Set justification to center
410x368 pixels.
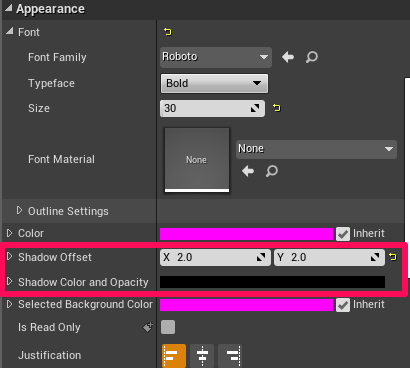click(202, 356)
